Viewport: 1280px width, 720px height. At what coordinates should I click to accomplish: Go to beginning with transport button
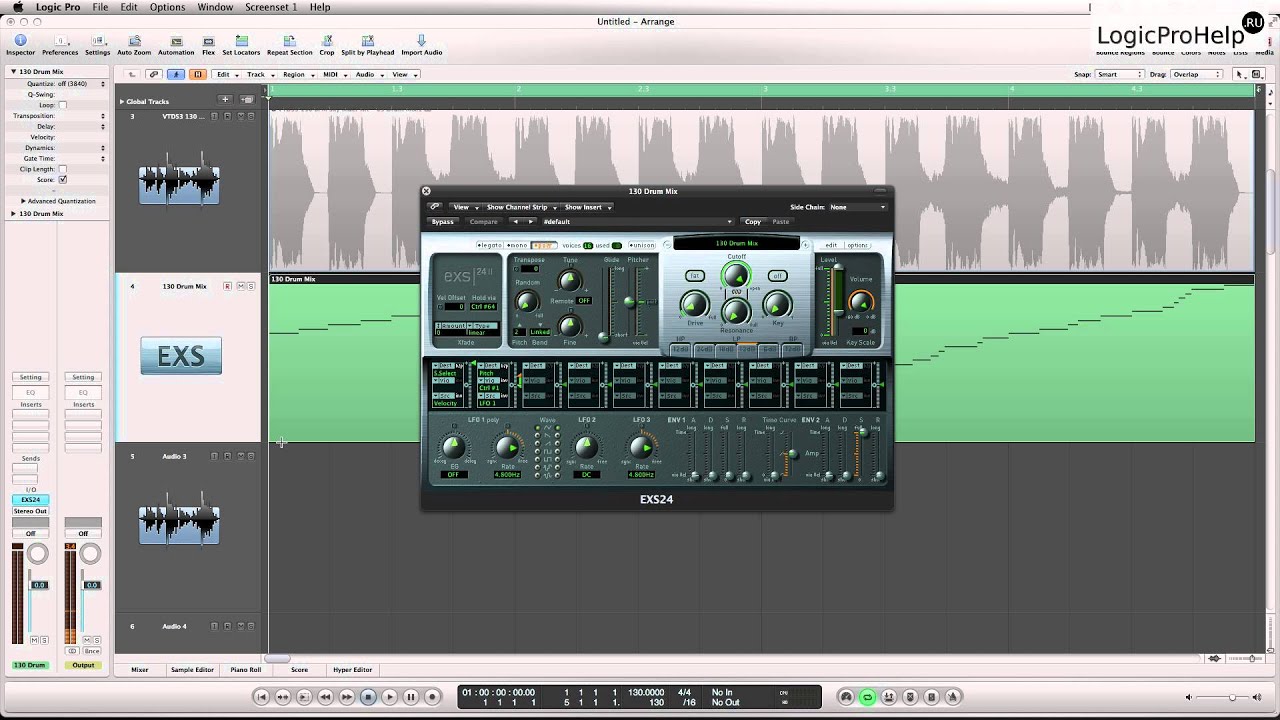(x=262, y=697)
